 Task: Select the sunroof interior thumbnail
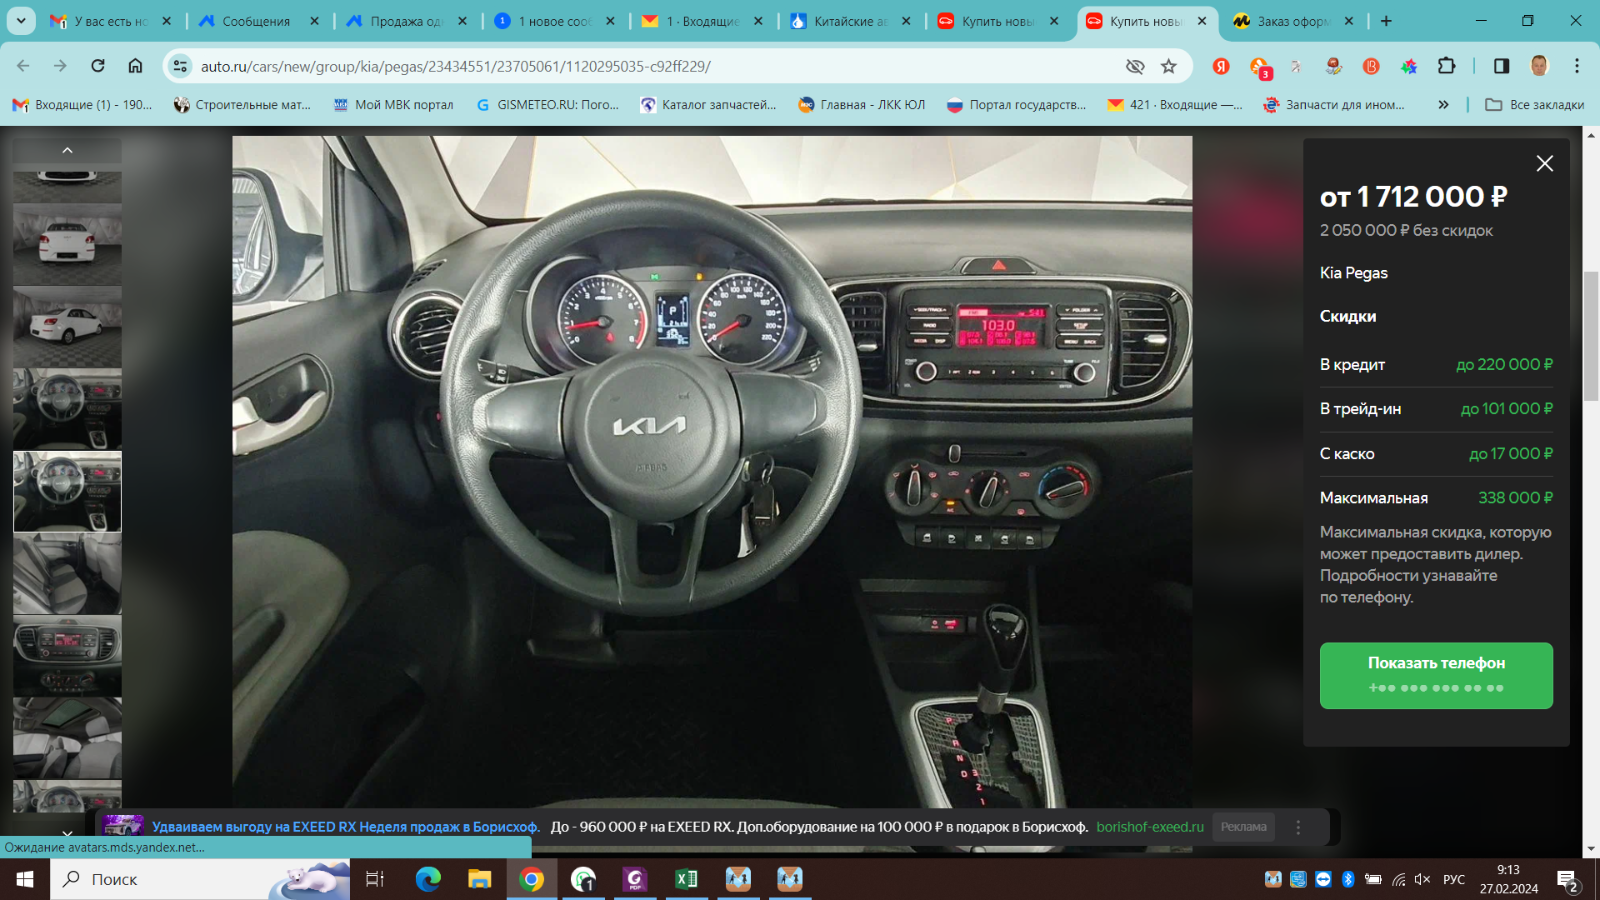click(67, 738)
